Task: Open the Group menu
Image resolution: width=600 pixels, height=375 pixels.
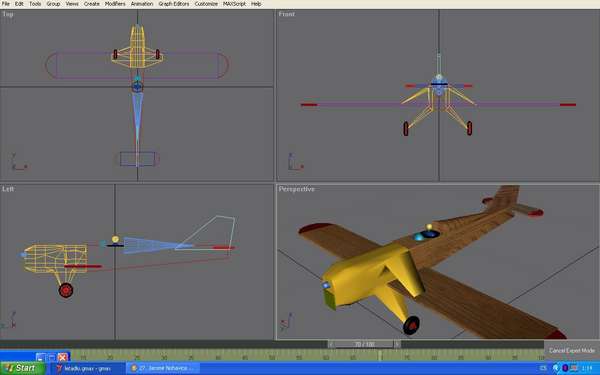Action: (x=53, y=4)
